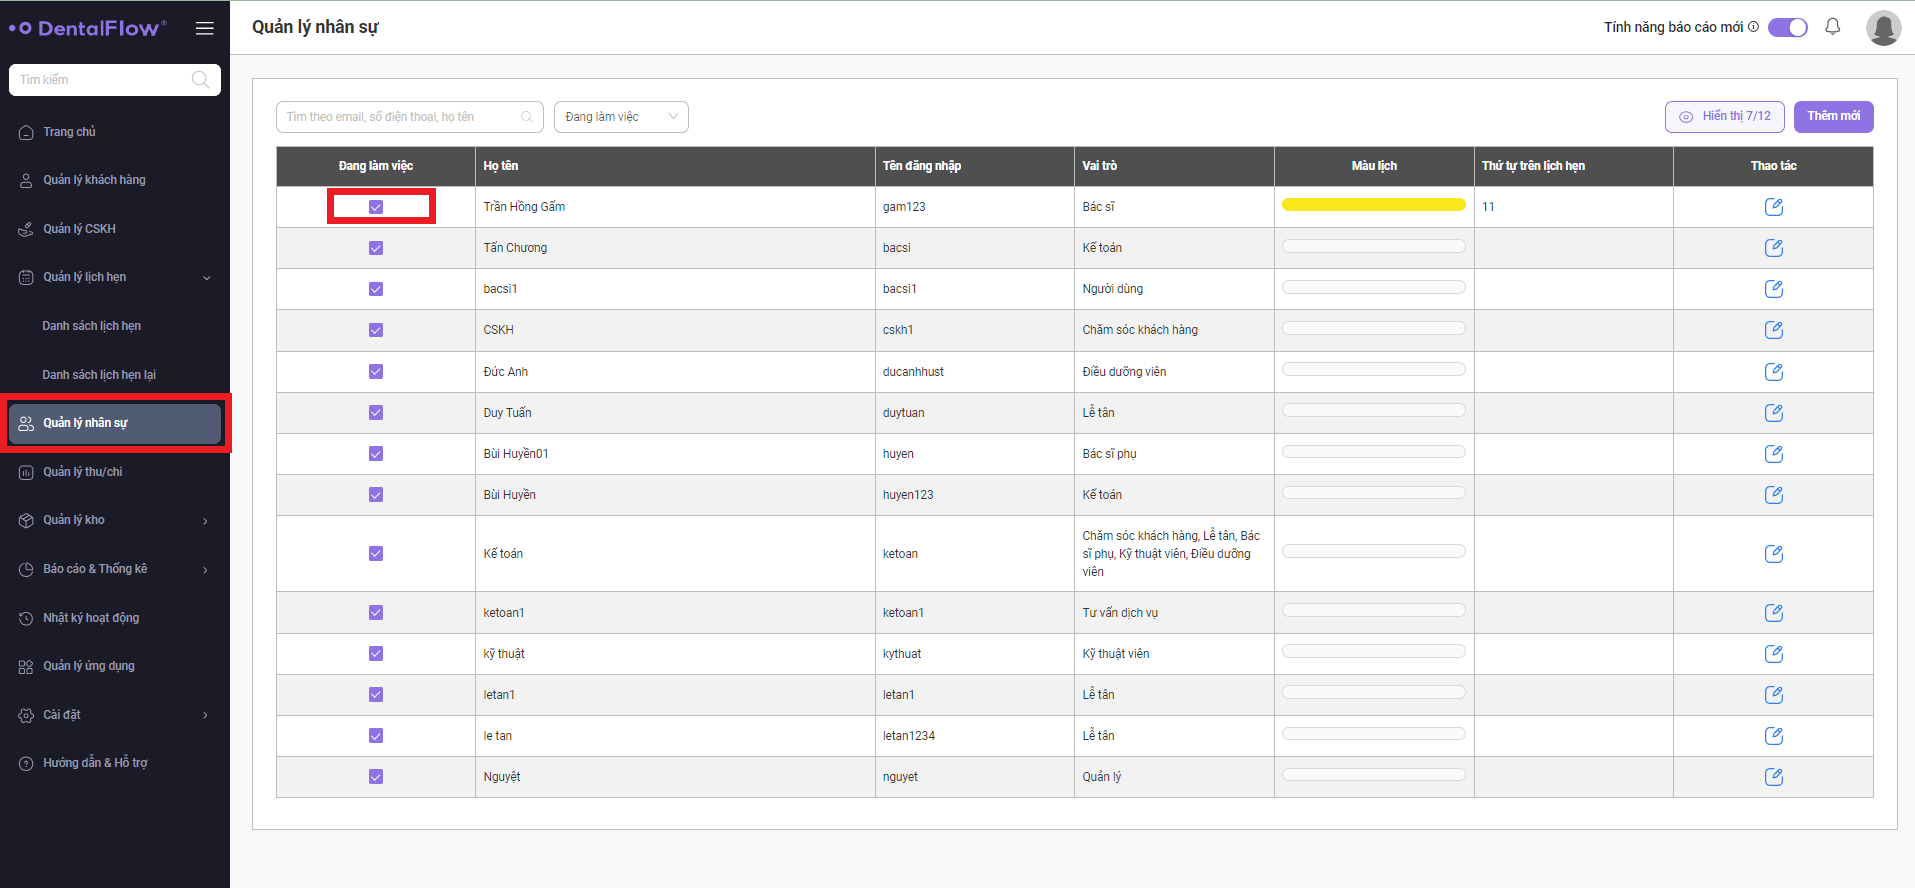
Task: Expand the Quản lý kho submenu
Action: tap(205, 521)
